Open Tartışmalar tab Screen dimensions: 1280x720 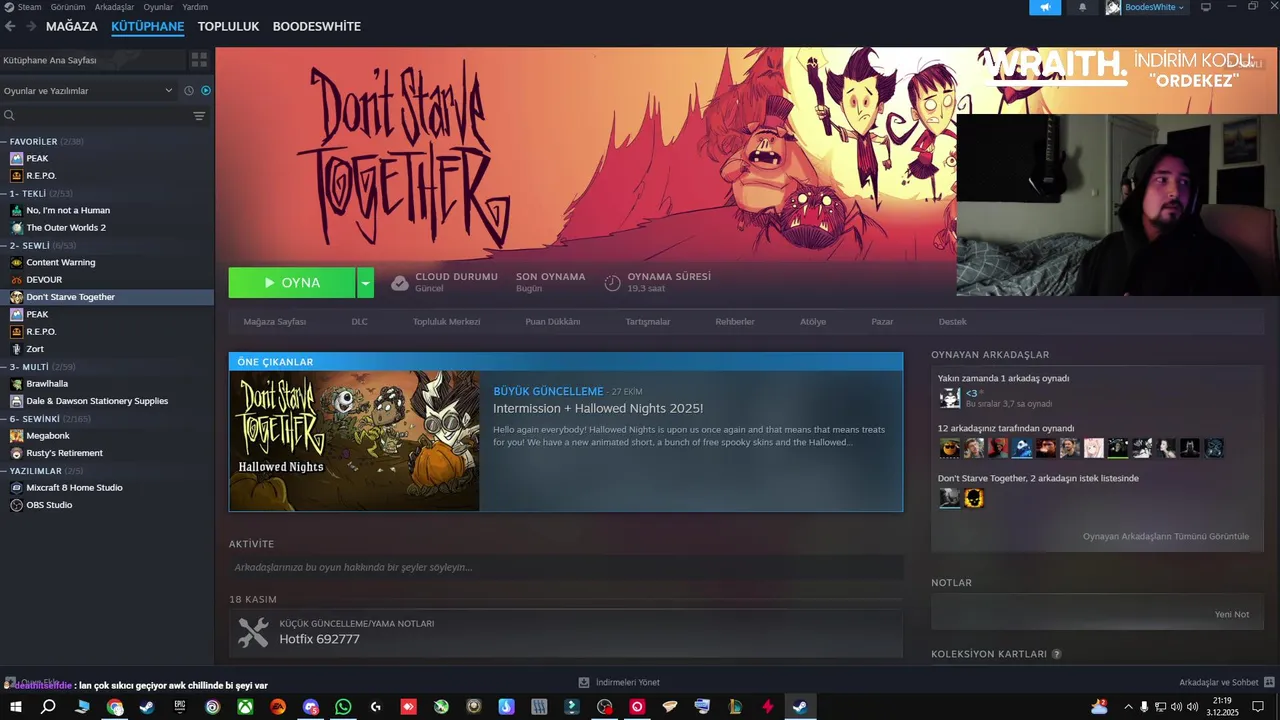click(x=648, y=322)
